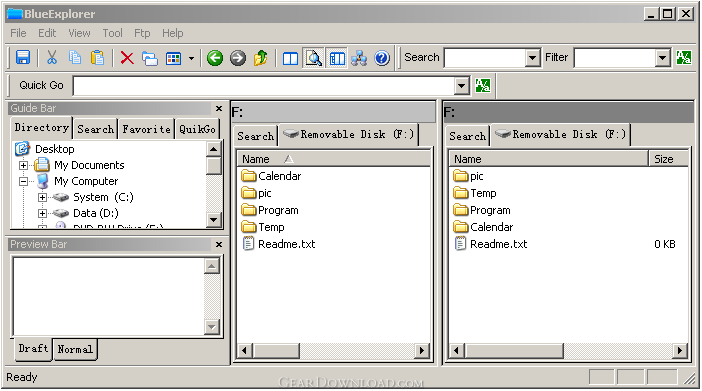Select Calendar folder icon in left pane
This screenshot has height=391, width=702.
pos(248,176)
